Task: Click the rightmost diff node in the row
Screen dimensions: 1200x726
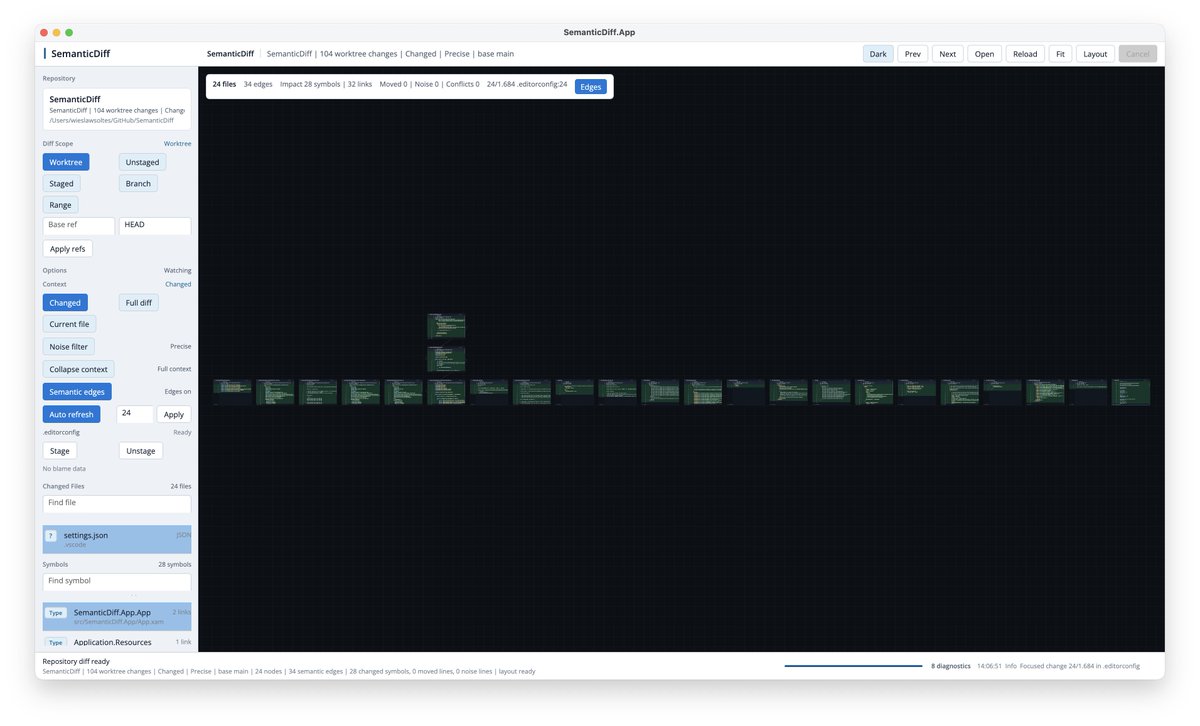Action: [1131, 392]
